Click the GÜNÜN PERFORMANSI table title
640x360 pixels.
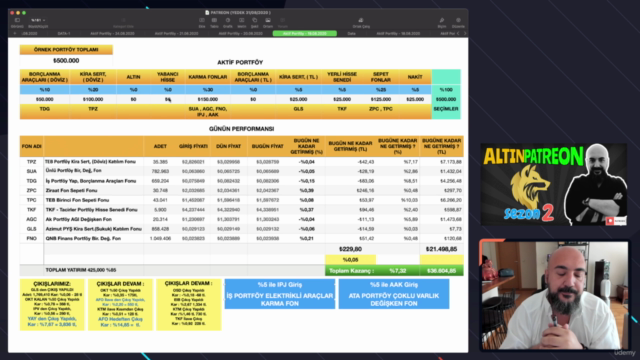tap(241, 129)
